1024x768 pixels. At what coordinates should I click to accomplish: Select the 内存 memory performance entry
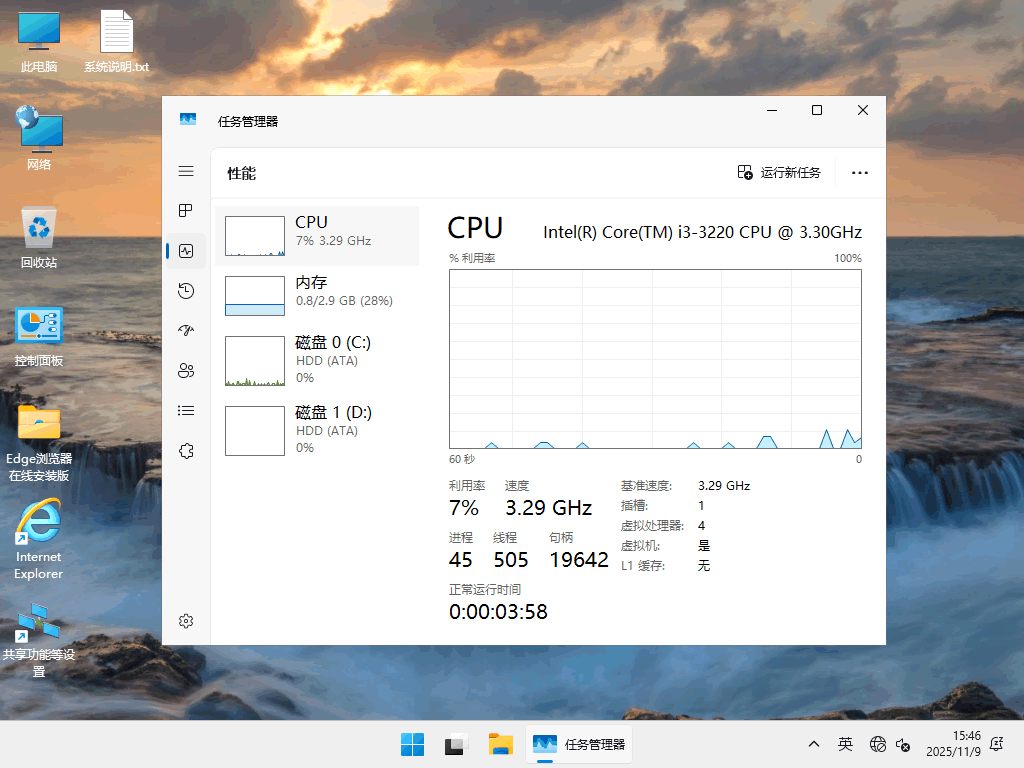click(317, 296)
